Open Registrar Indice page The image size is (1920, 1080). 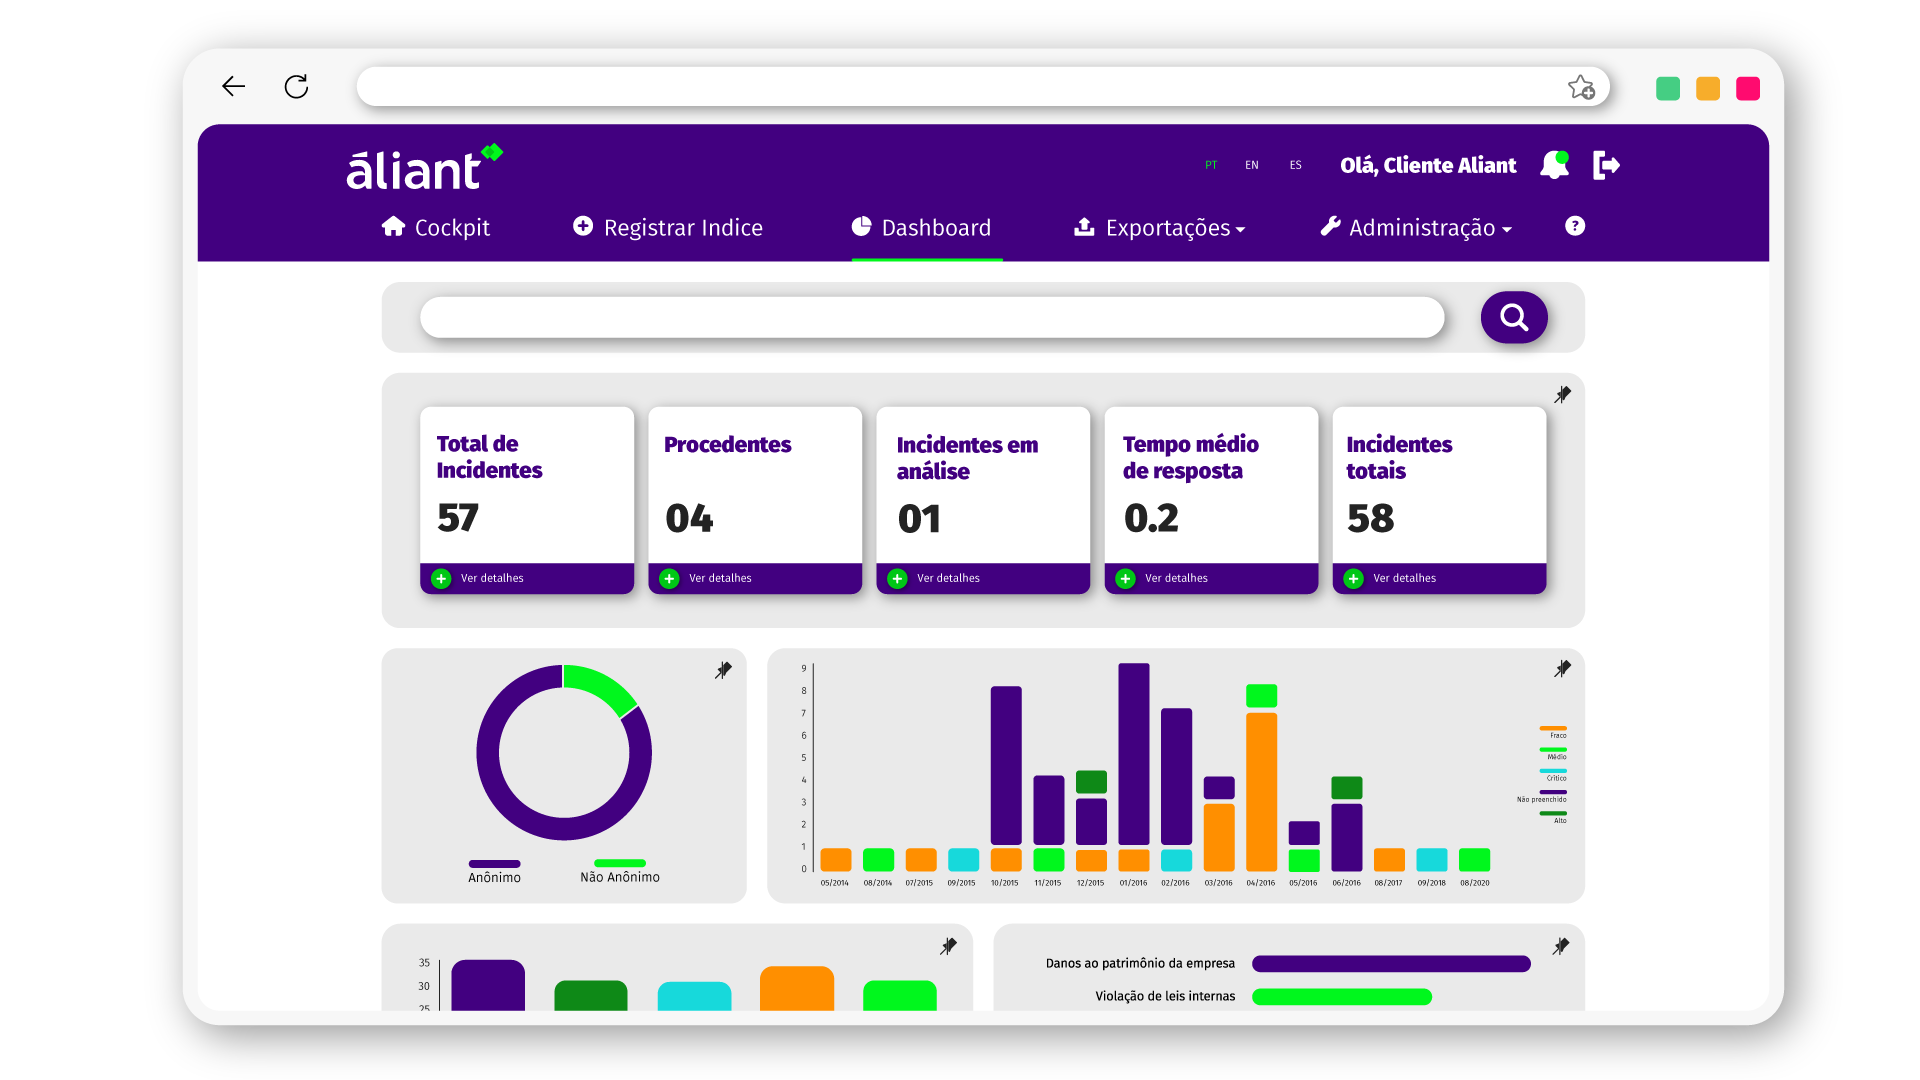(x=668, y=227)
